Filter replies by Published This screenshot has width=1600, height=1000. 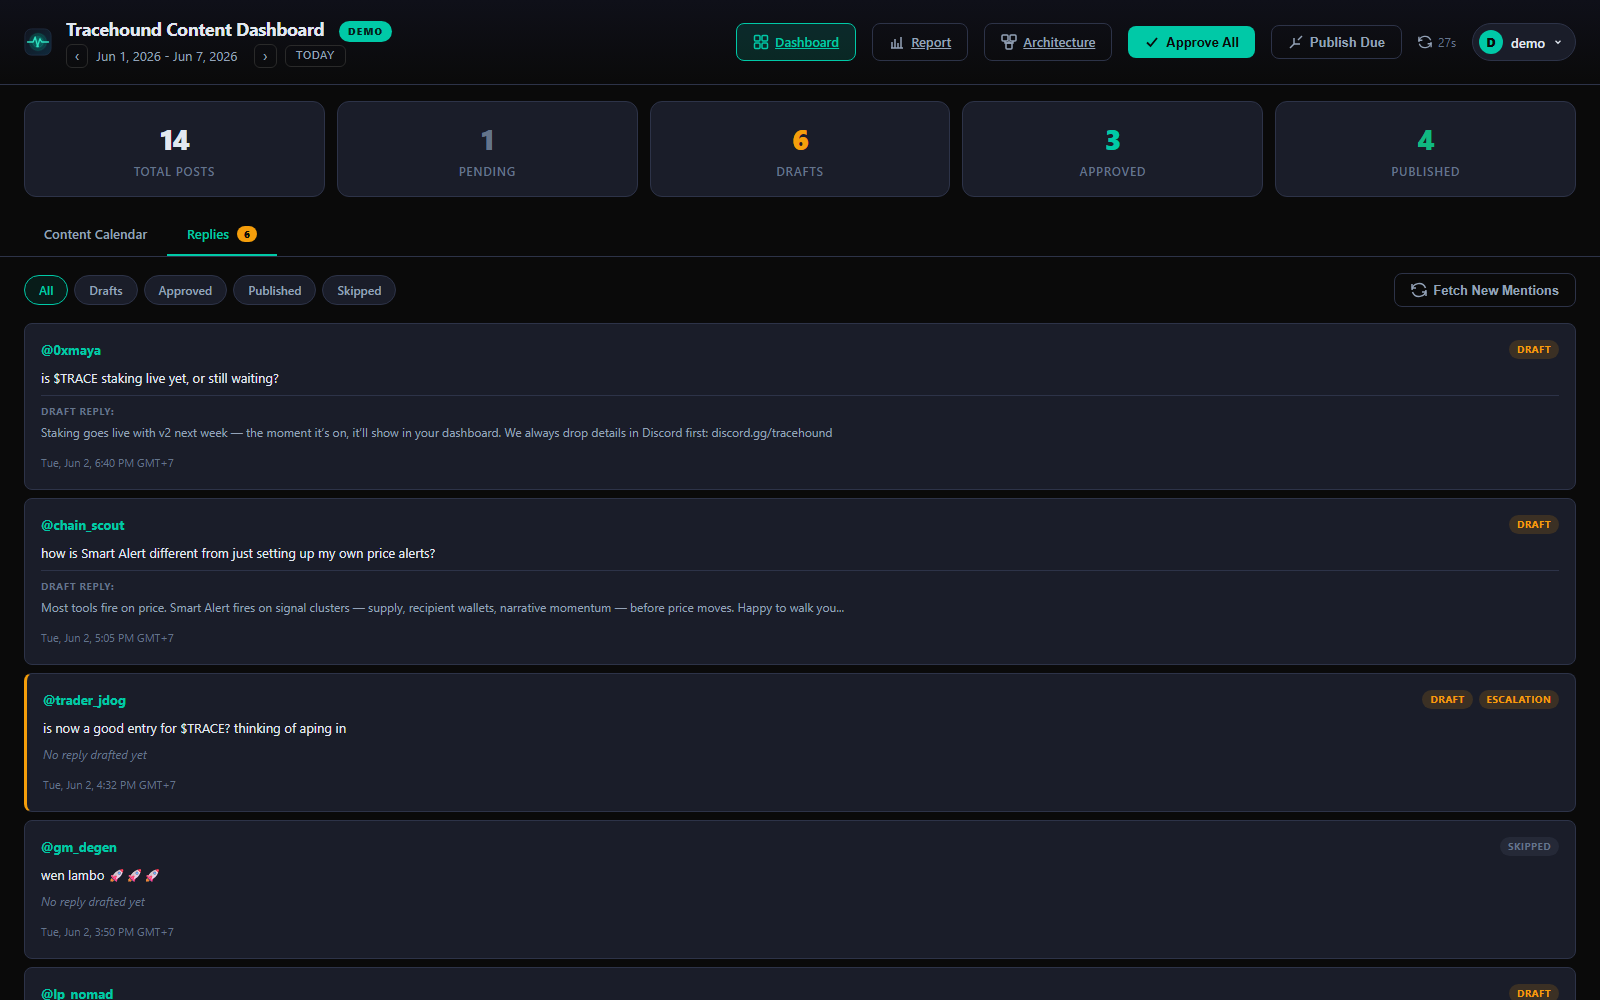point(275,291)
